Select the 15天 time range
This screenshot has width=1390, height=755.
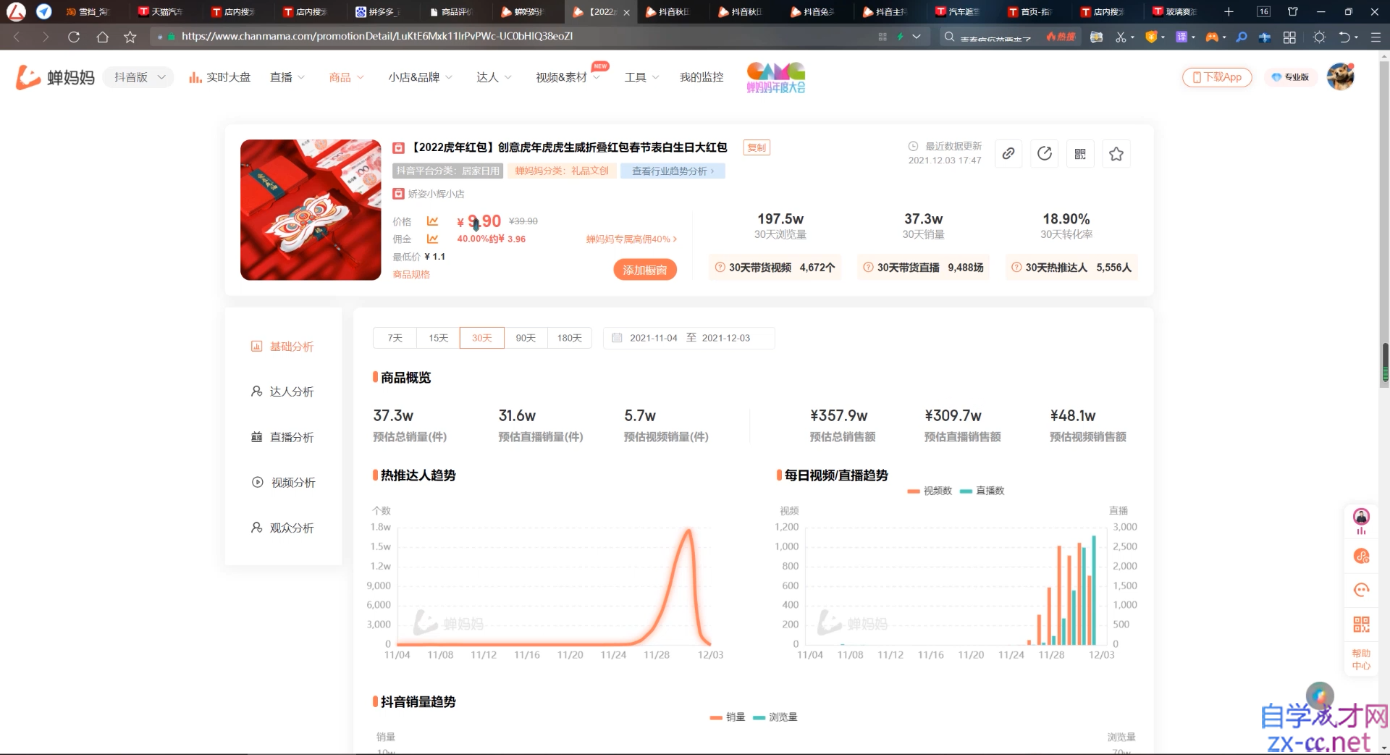coord(438,338)
